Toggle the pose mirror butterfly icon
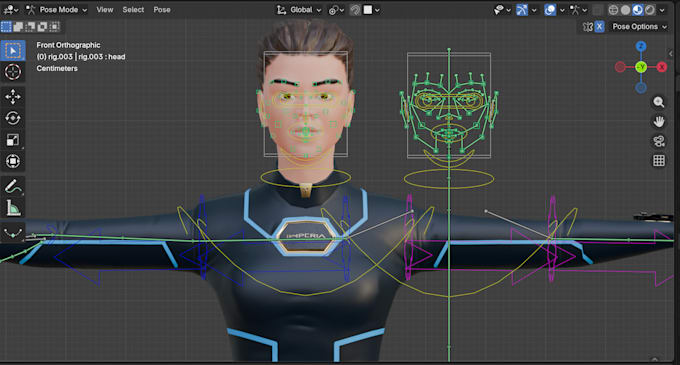 pos(588,27)
